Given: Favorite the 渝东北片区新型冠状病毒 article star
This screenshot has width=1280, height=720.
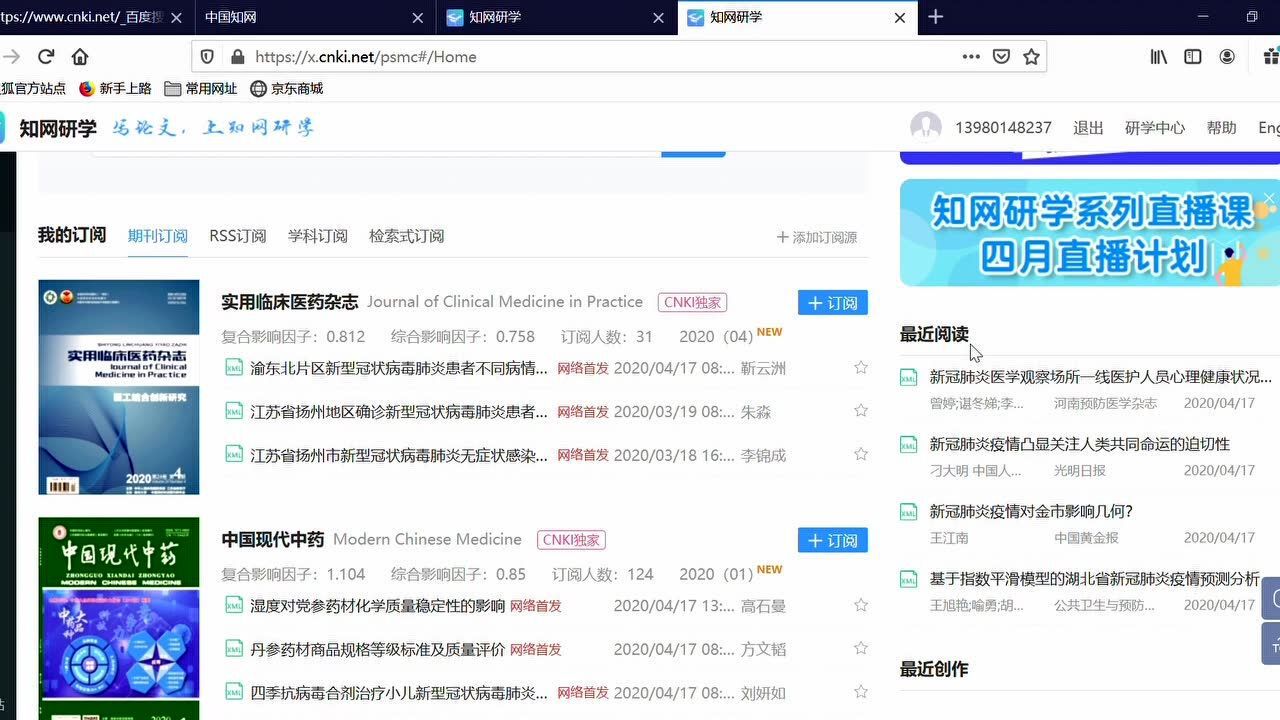Looking at the screenshot, I should (861, 368).
